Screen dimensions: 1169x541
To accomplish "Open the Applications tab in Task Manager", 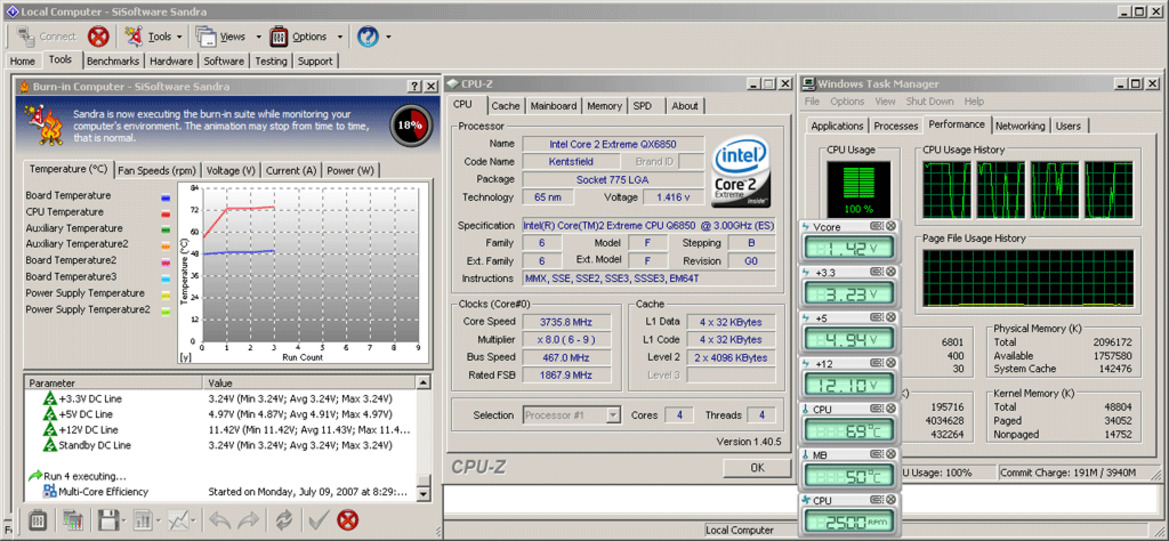I will click(x=836, y=126).
